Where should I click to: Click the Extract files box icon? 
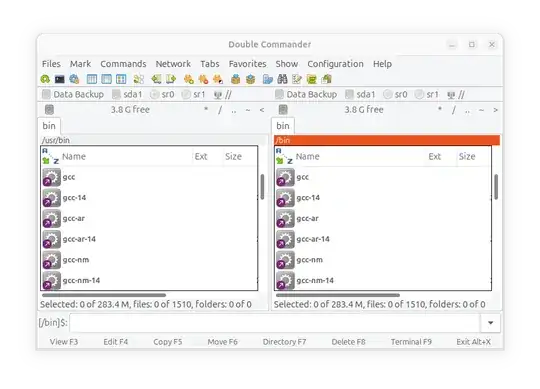click(250, 79)
